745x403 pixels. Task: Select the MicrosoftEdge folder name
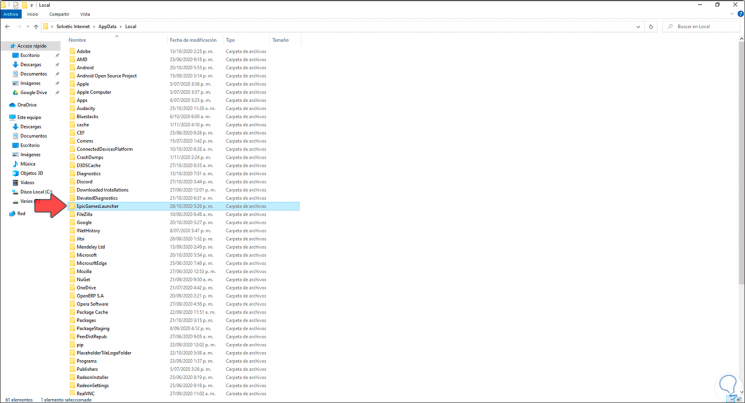[92, 263]
